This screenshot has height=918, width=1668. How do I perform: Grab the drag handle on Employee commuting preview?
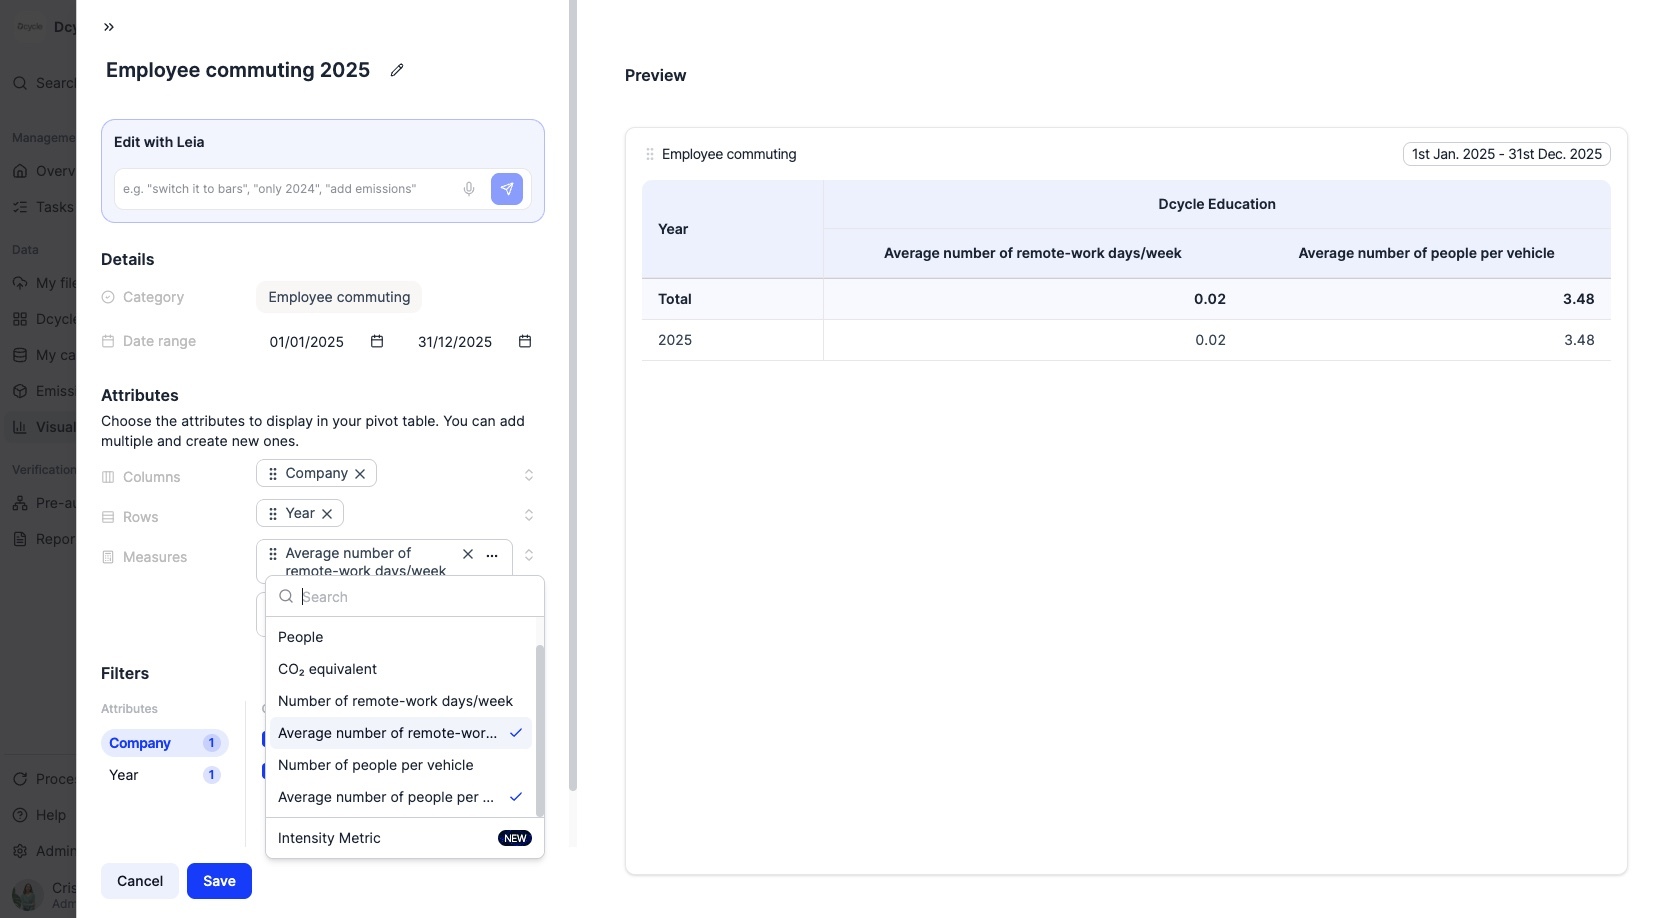pos(650,154)
